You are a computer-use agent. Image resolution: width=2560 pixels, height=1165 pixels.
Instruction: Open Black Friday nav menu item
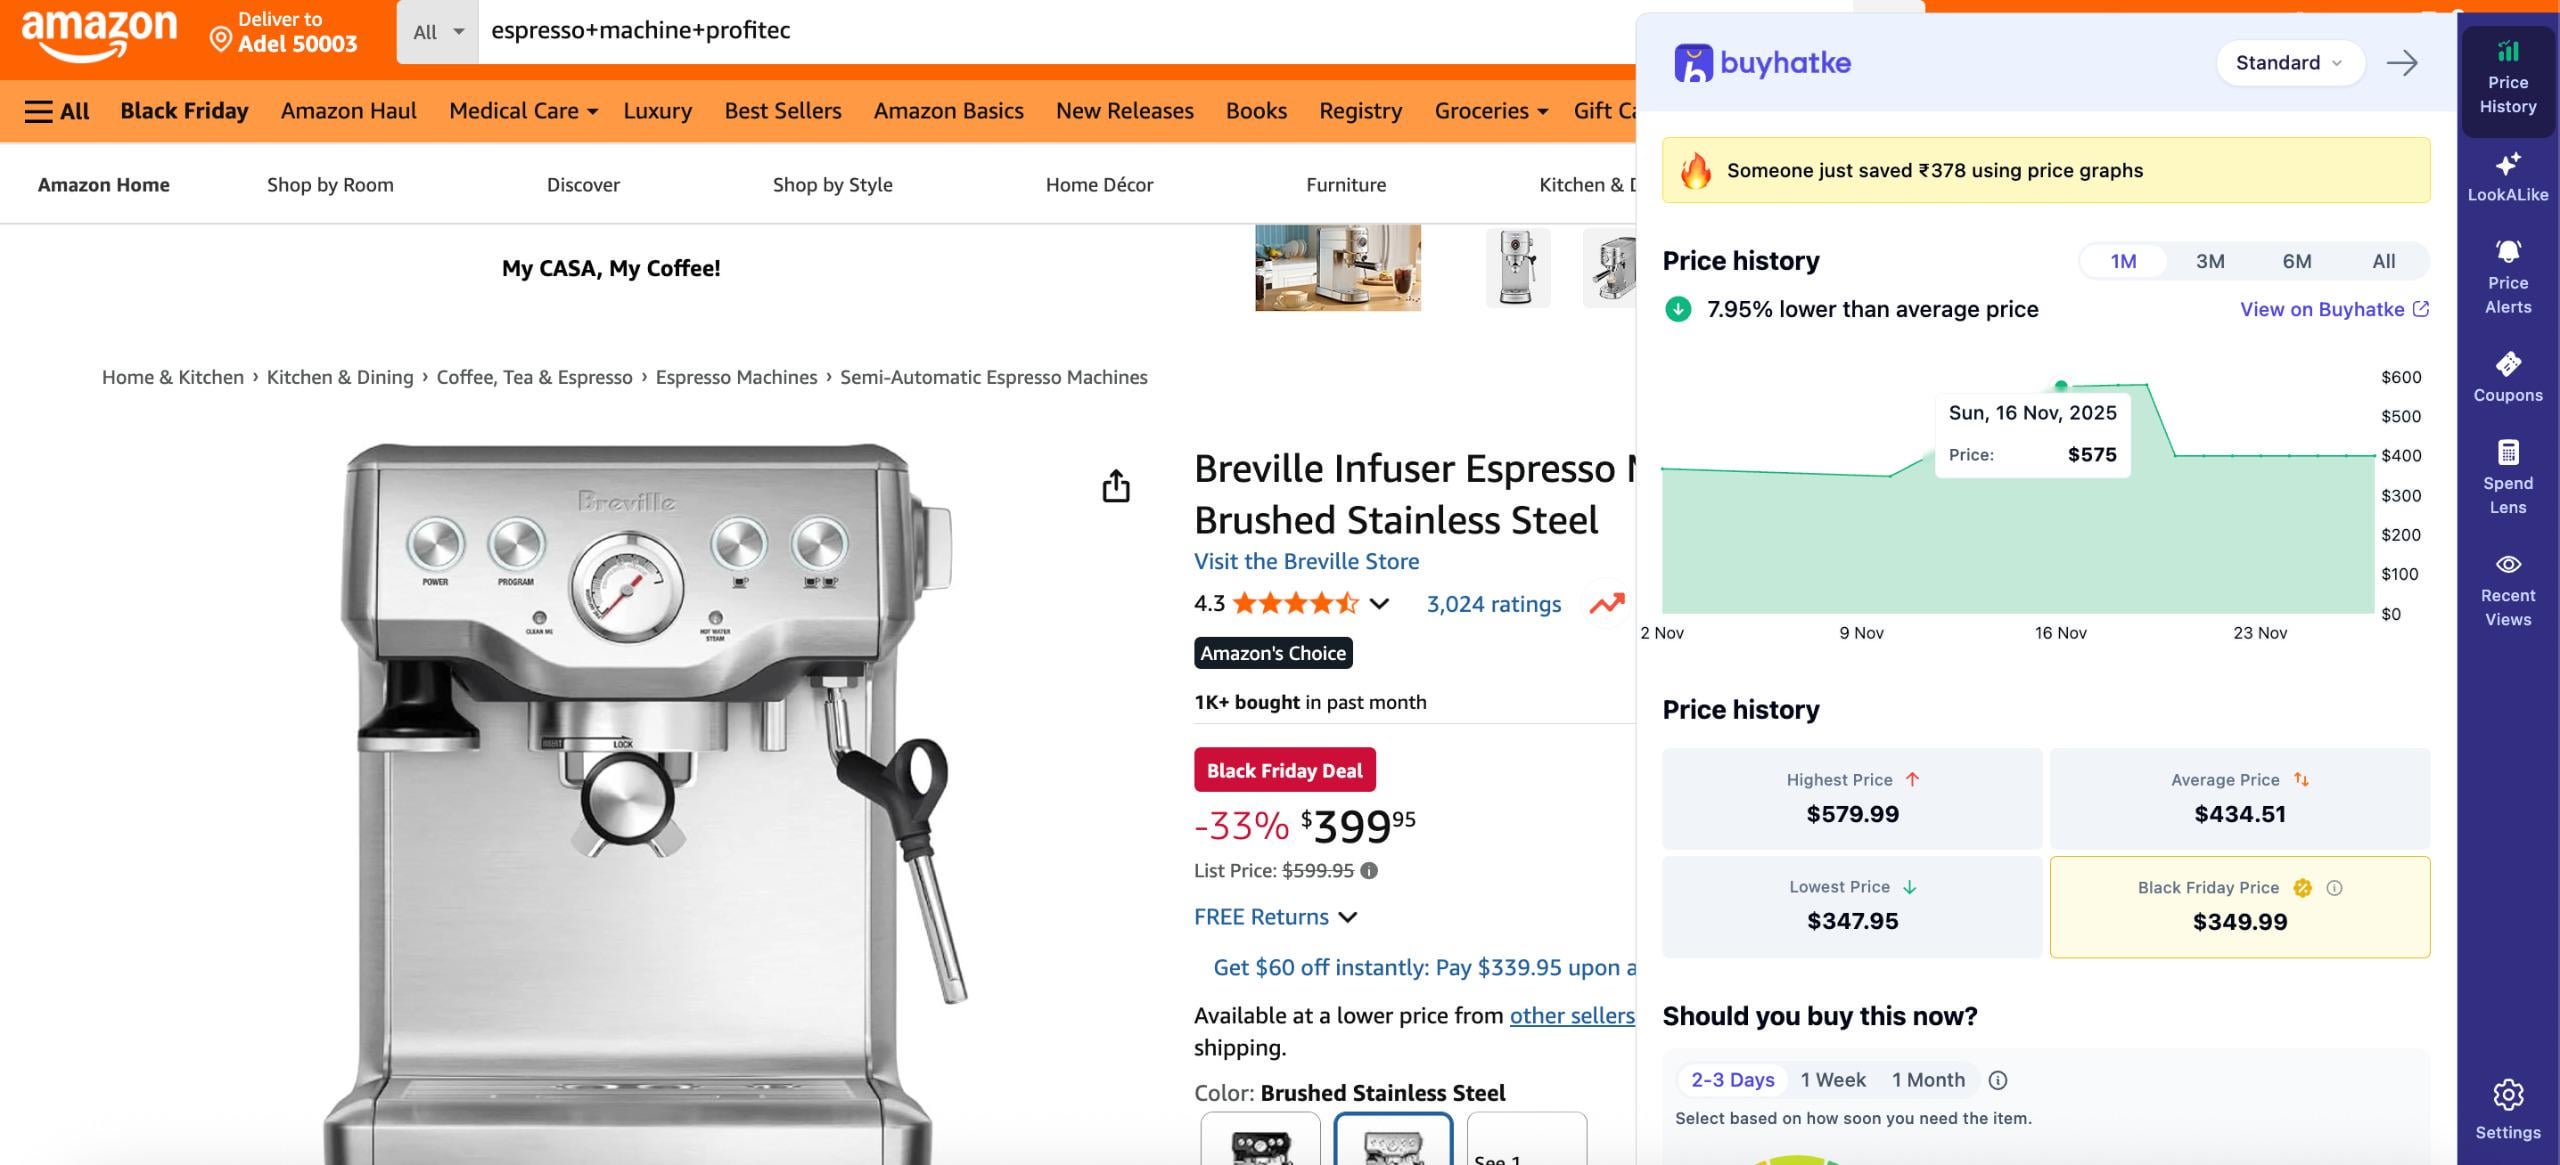click(184, 111)
